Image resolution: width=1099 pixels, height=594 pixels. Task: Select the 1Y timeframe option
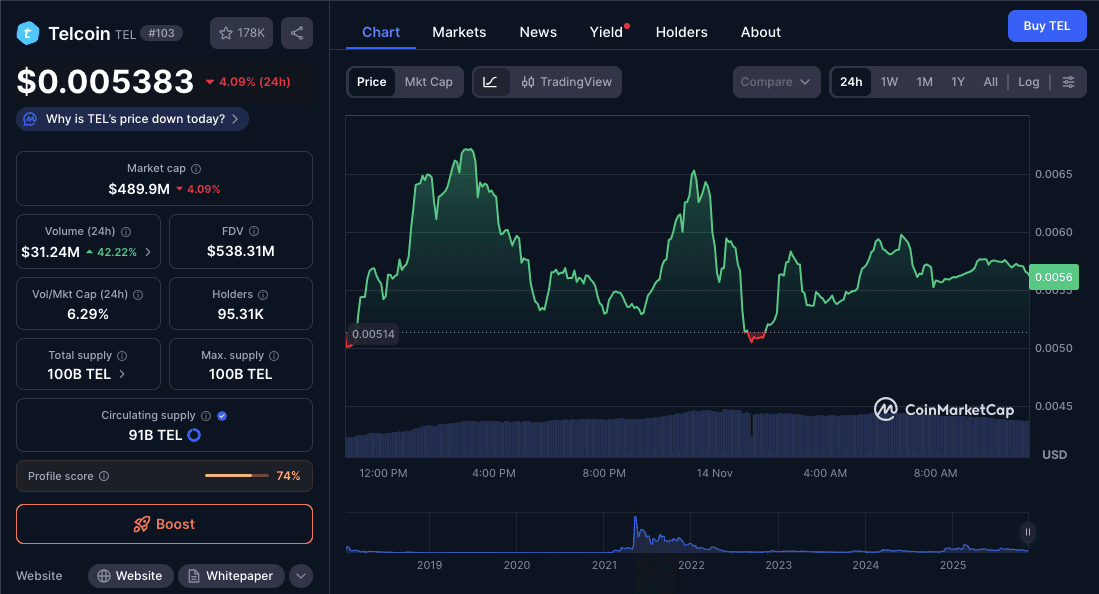click(957, 81)
